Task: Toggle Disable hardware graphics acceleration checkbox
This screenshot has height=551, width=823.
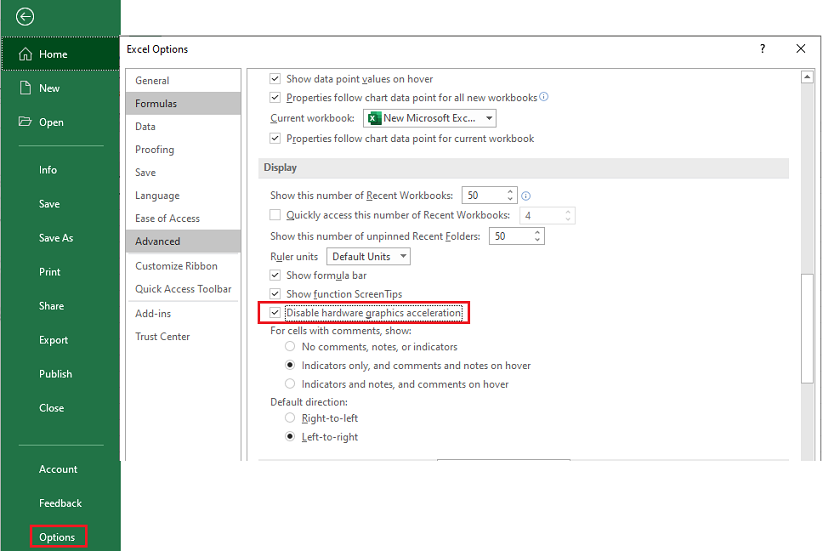Action: [275, 313]
